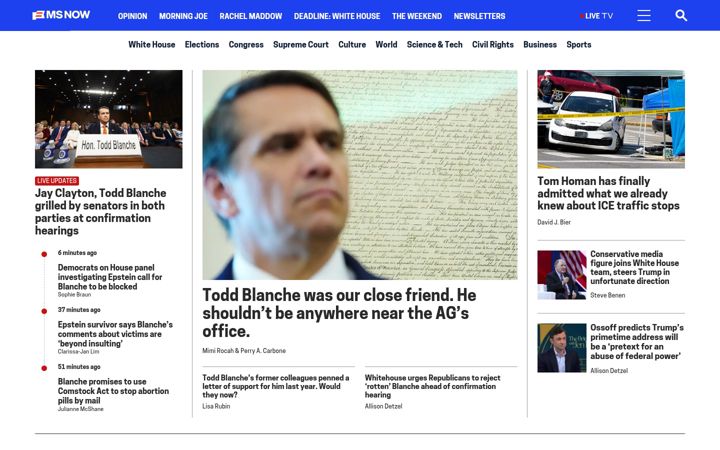Open Allison Detzel byline under Whitehouse story
This screenshot has height=450, width=720.
(x=383, y=406)
